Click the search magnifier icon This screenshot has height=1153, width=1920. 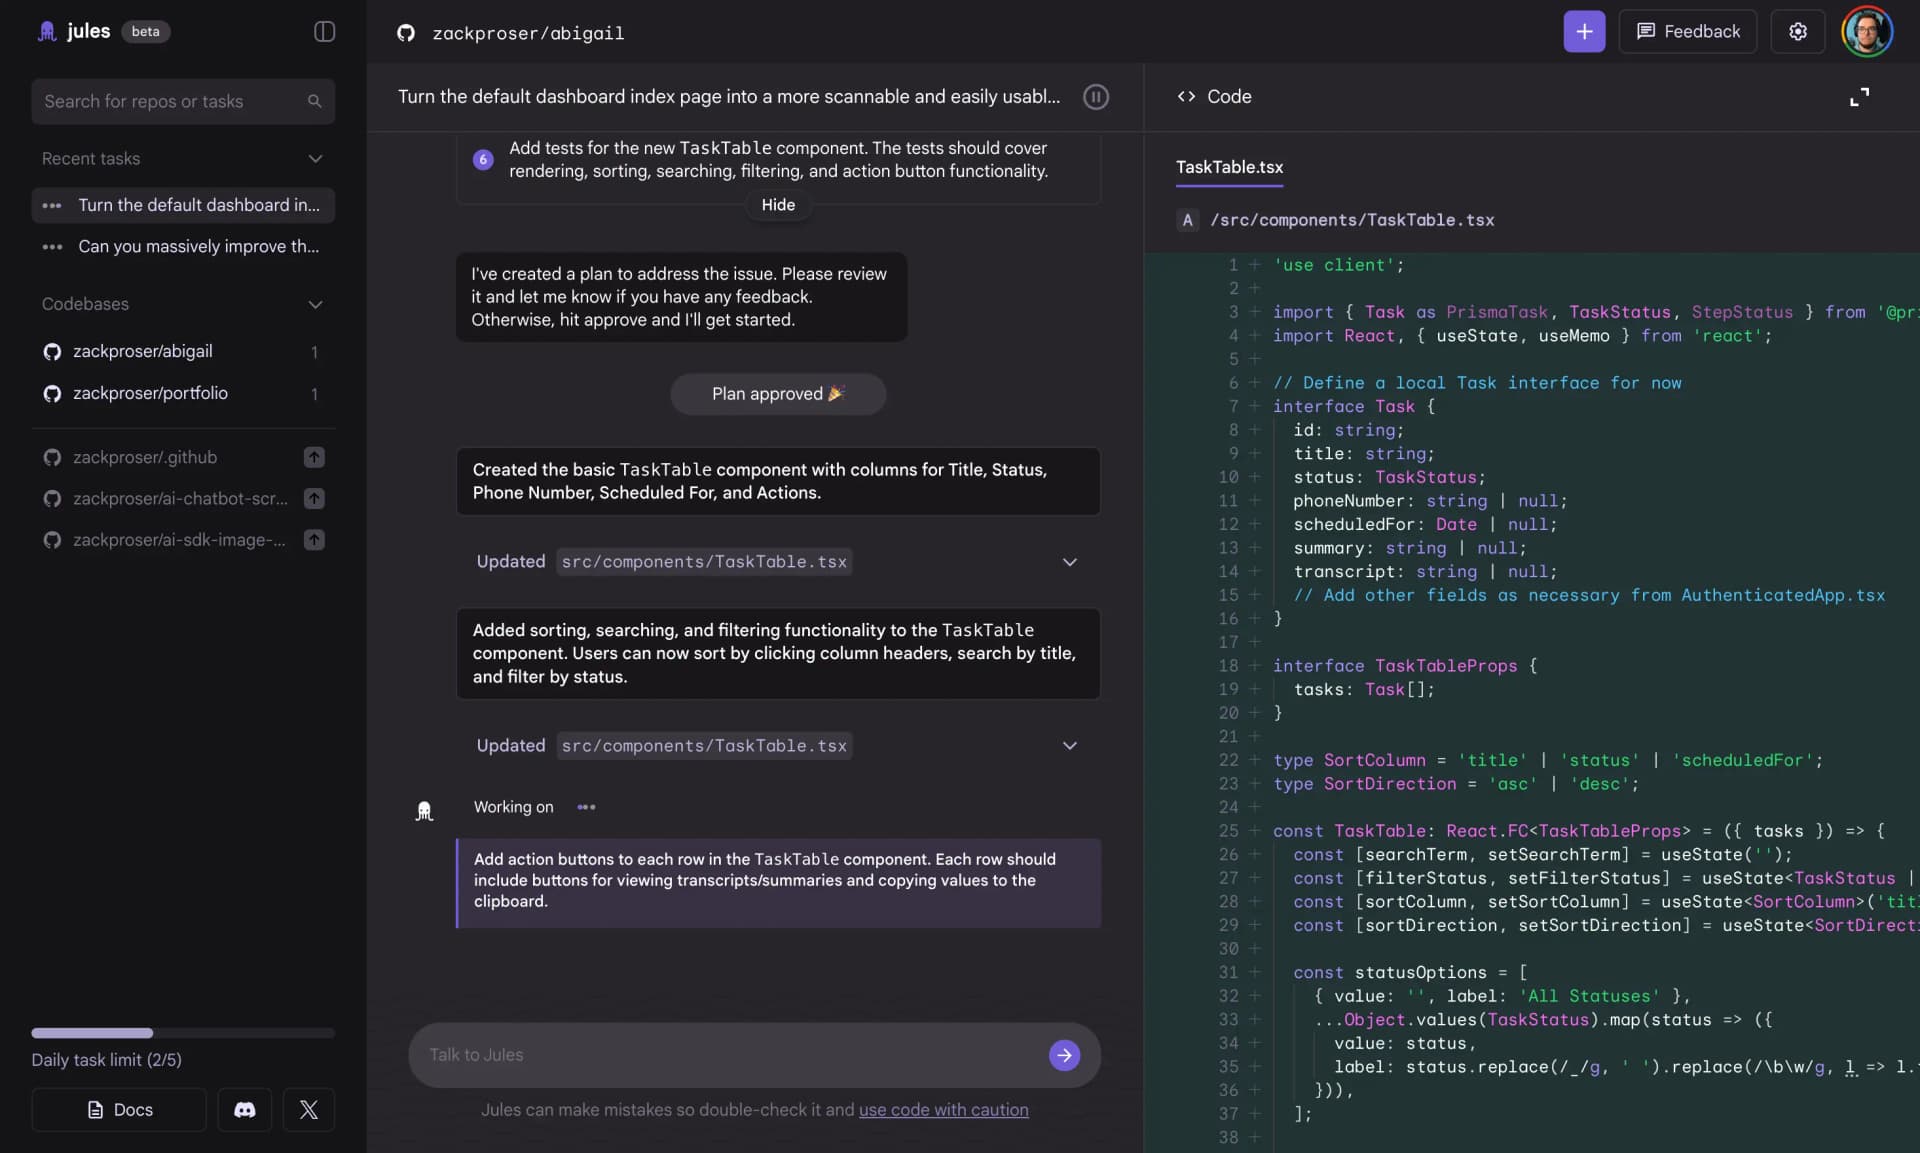point(314,101)
